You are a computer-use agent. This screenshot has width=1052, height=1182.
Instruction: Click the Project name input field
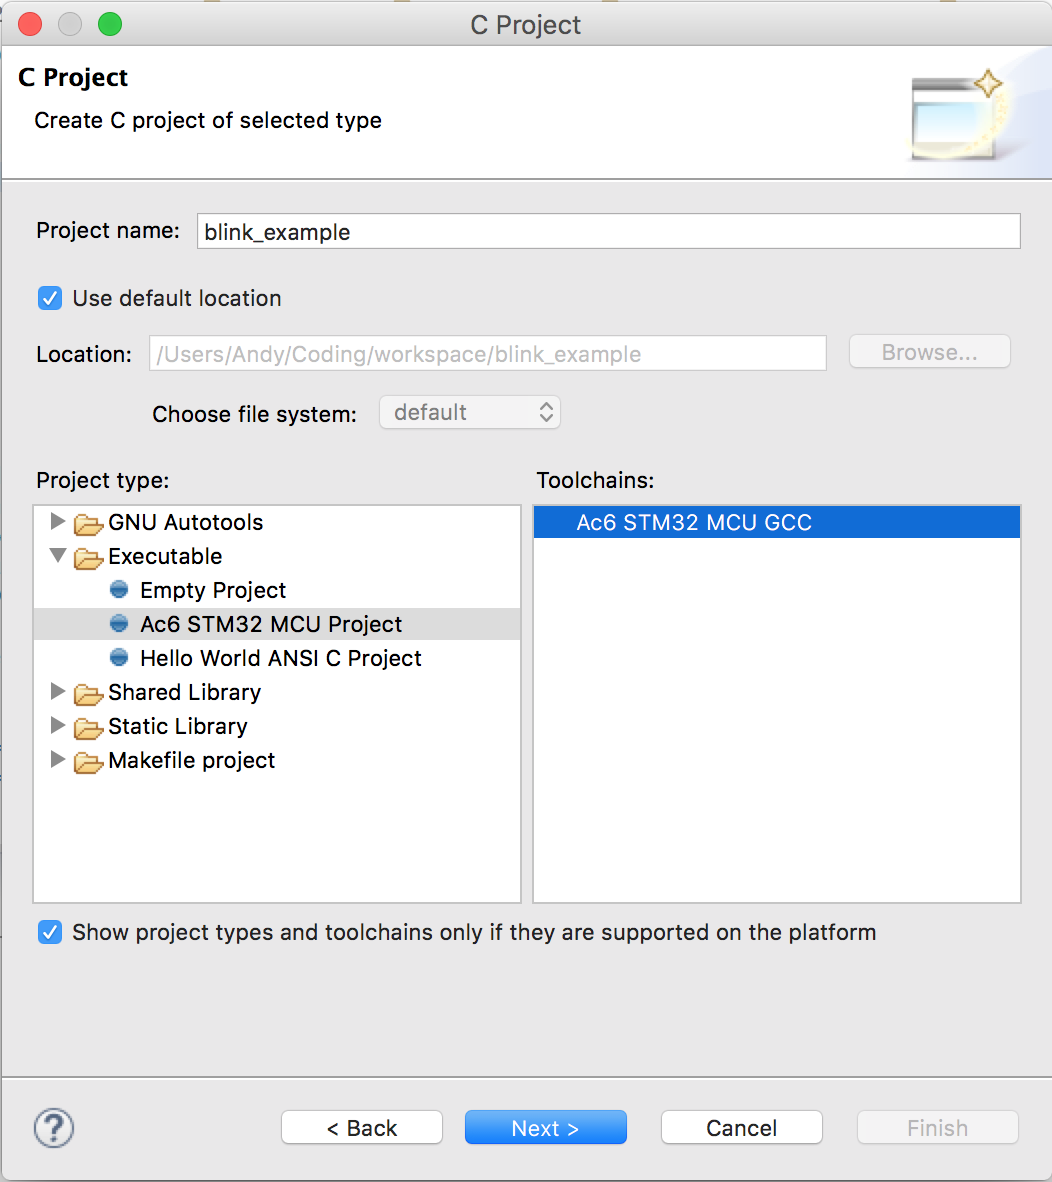point(609,231)
